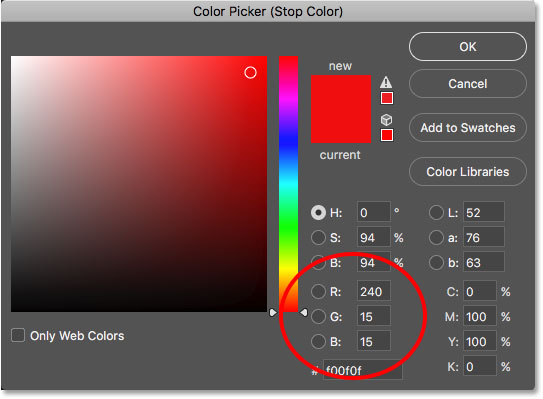Viewport: 543px width, 399px height.
Task: Click the hex color input field
Action: point(363,370)
